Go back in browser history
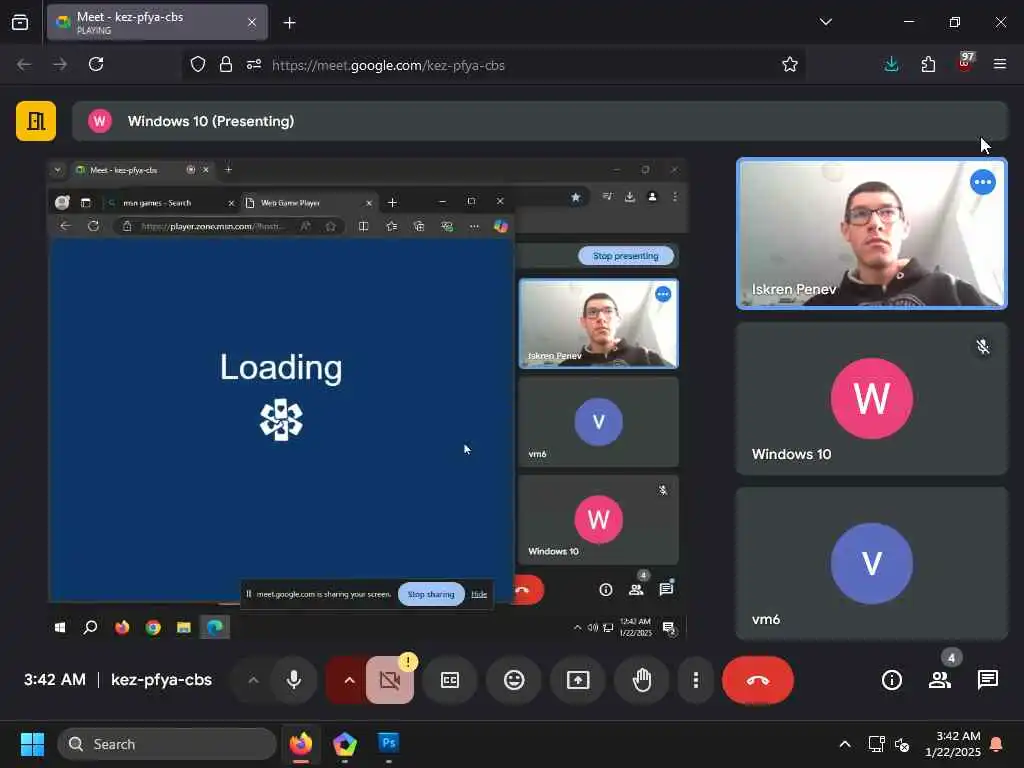The height and width of the screenshot is (768, 1024). point(24,64)
